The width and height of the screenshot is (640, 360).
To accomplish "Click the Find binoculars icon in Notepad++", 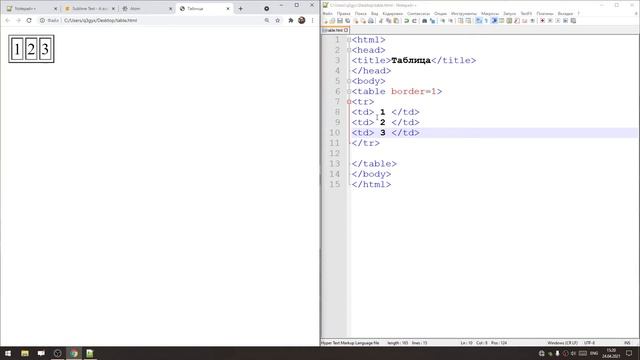I will [x=424, y=21].
